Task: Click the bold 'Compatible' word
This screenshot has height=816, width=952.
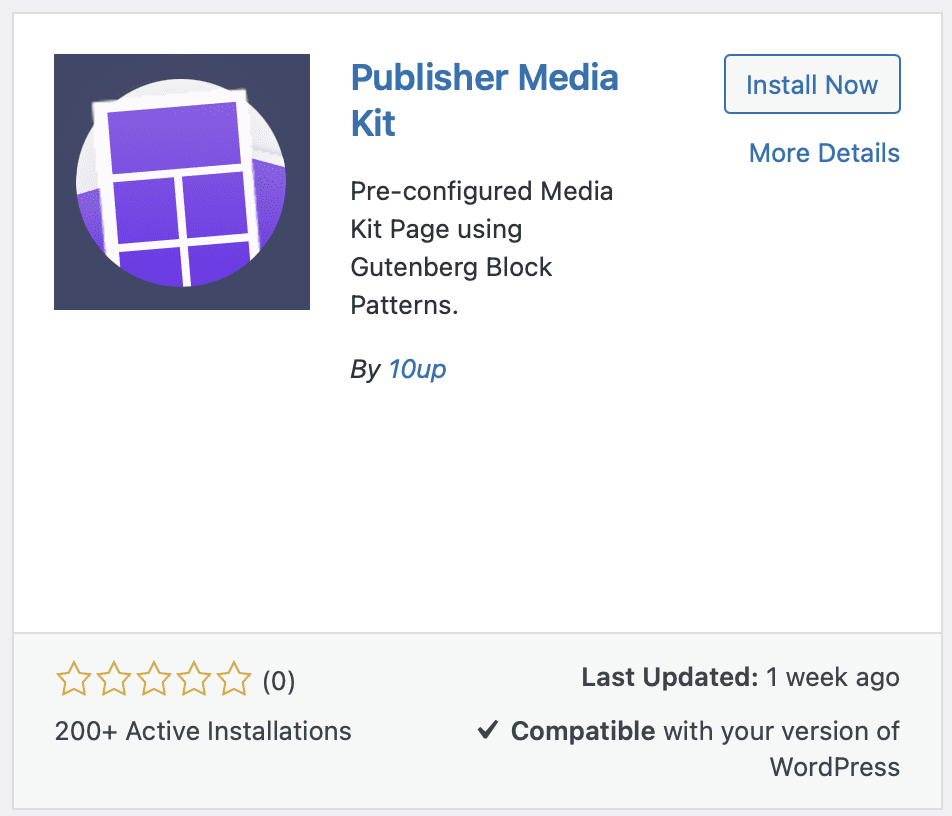Action: click(x=583, y=731)
